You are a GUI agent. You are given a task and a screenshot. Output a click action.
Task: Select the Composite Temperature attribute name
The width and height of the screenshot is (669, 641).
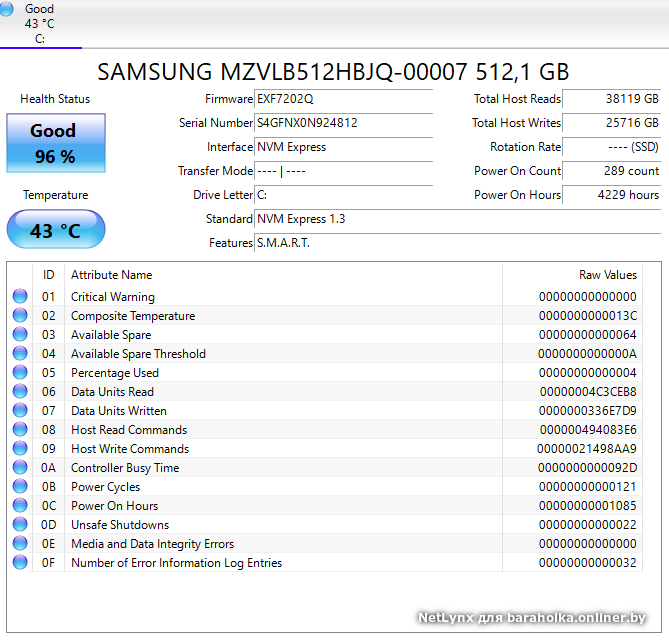(x=133, y=316)
